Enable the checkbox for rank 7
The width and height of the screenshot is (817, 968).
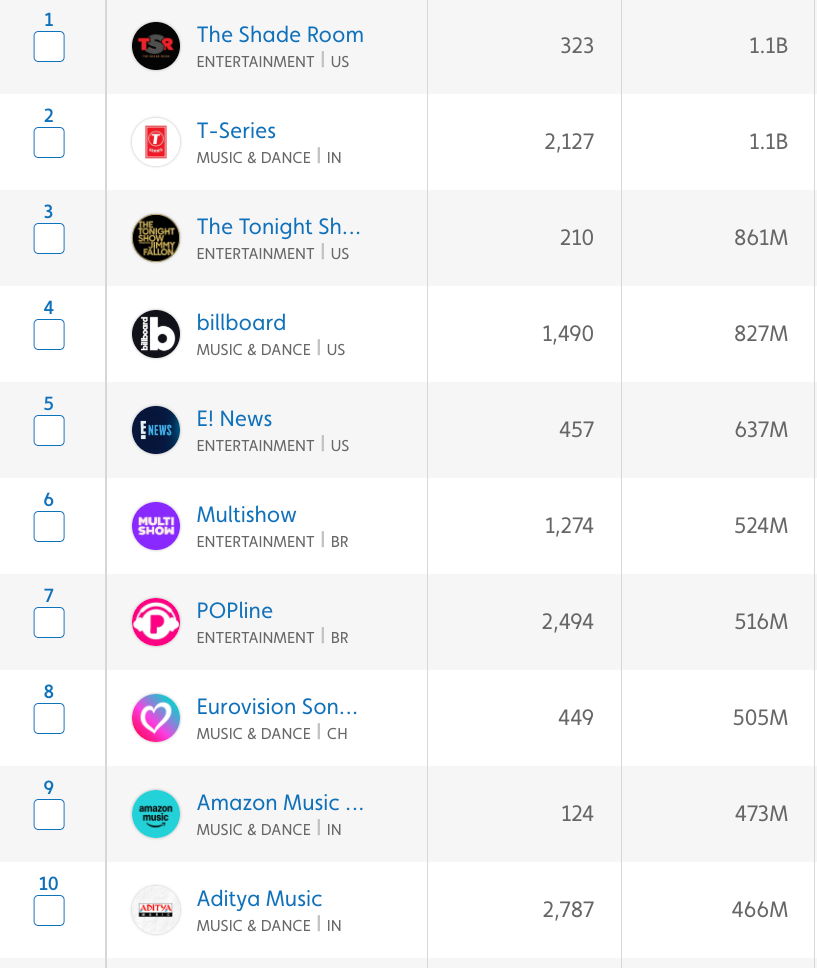pos(49,622)
